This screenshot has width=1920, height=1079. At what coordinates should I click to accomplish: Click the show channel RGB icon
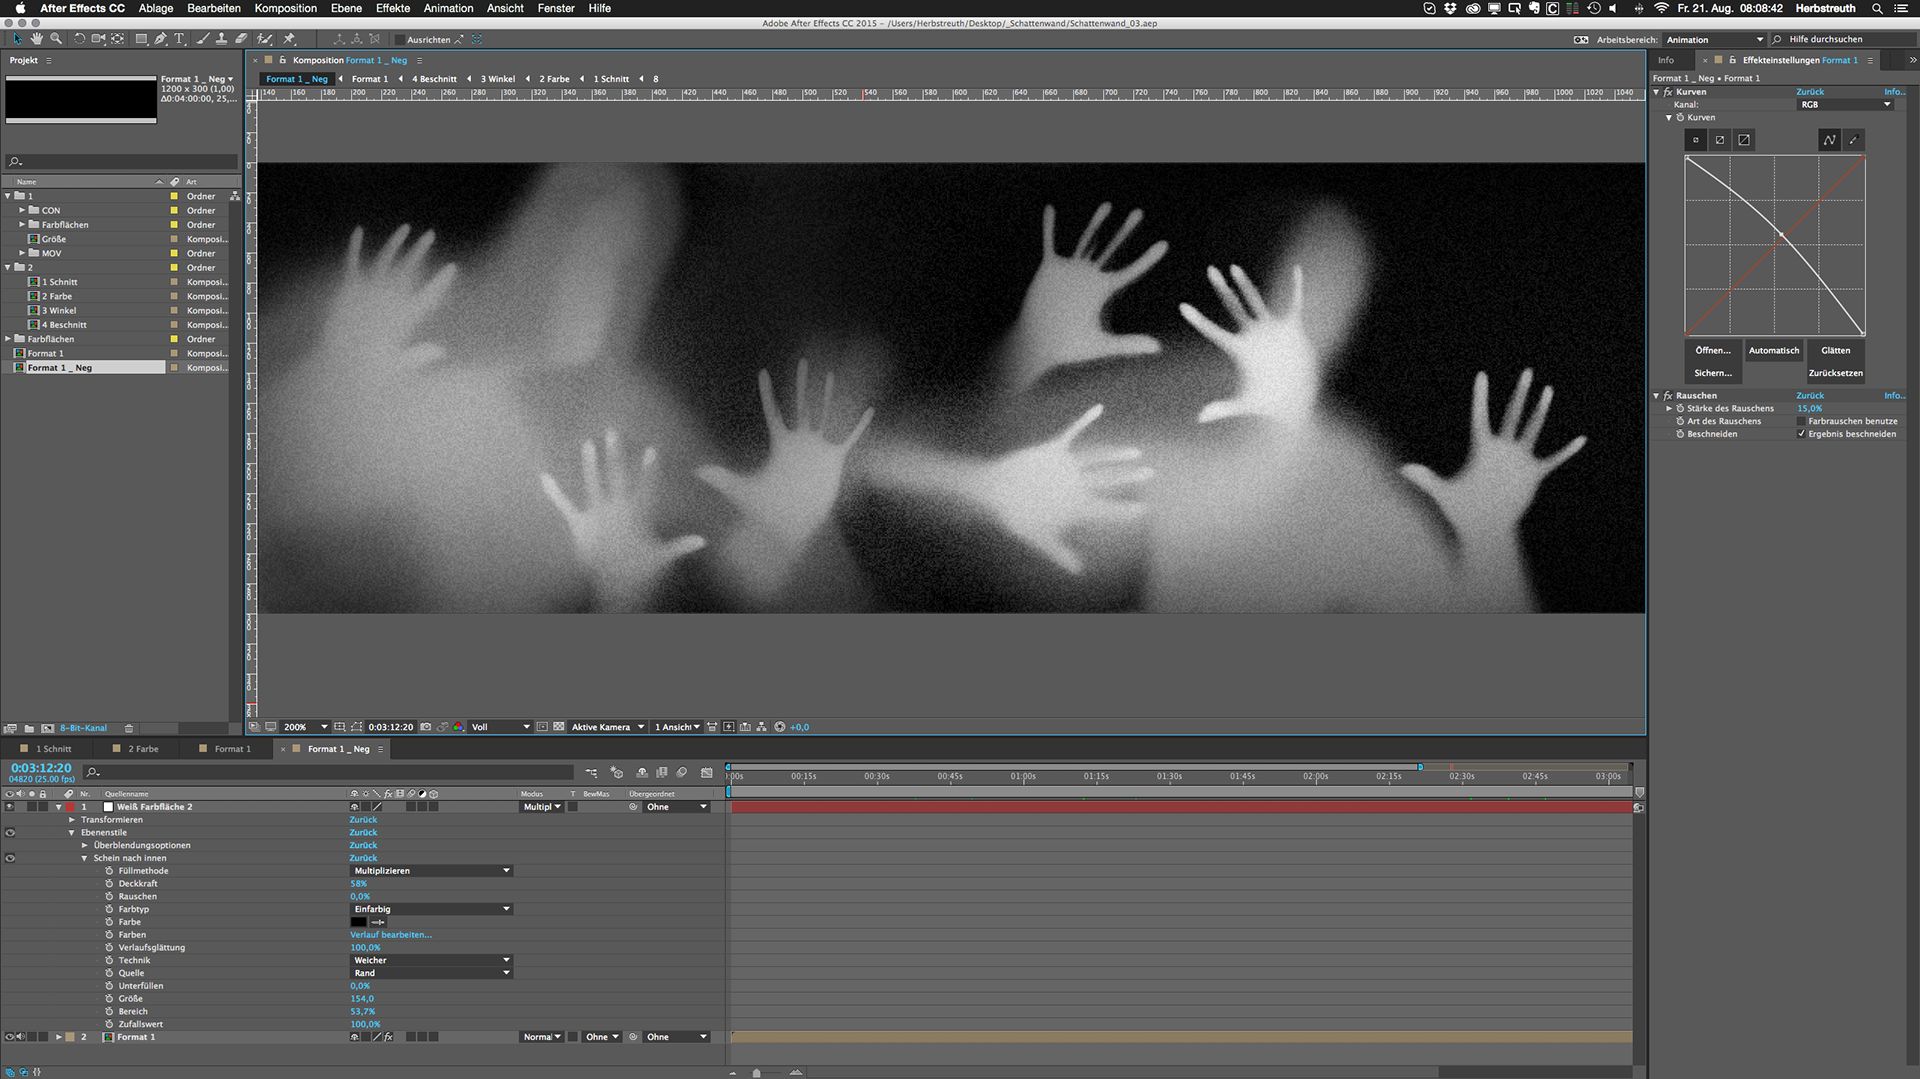click(x=459, y=727)
